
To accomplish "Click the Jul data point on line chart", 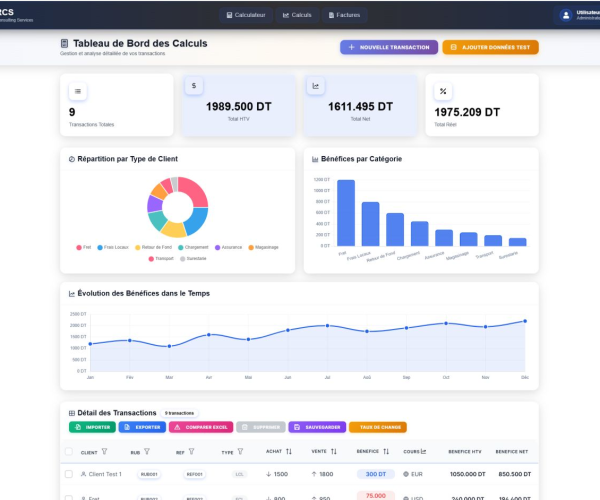I will click(327, 326).
